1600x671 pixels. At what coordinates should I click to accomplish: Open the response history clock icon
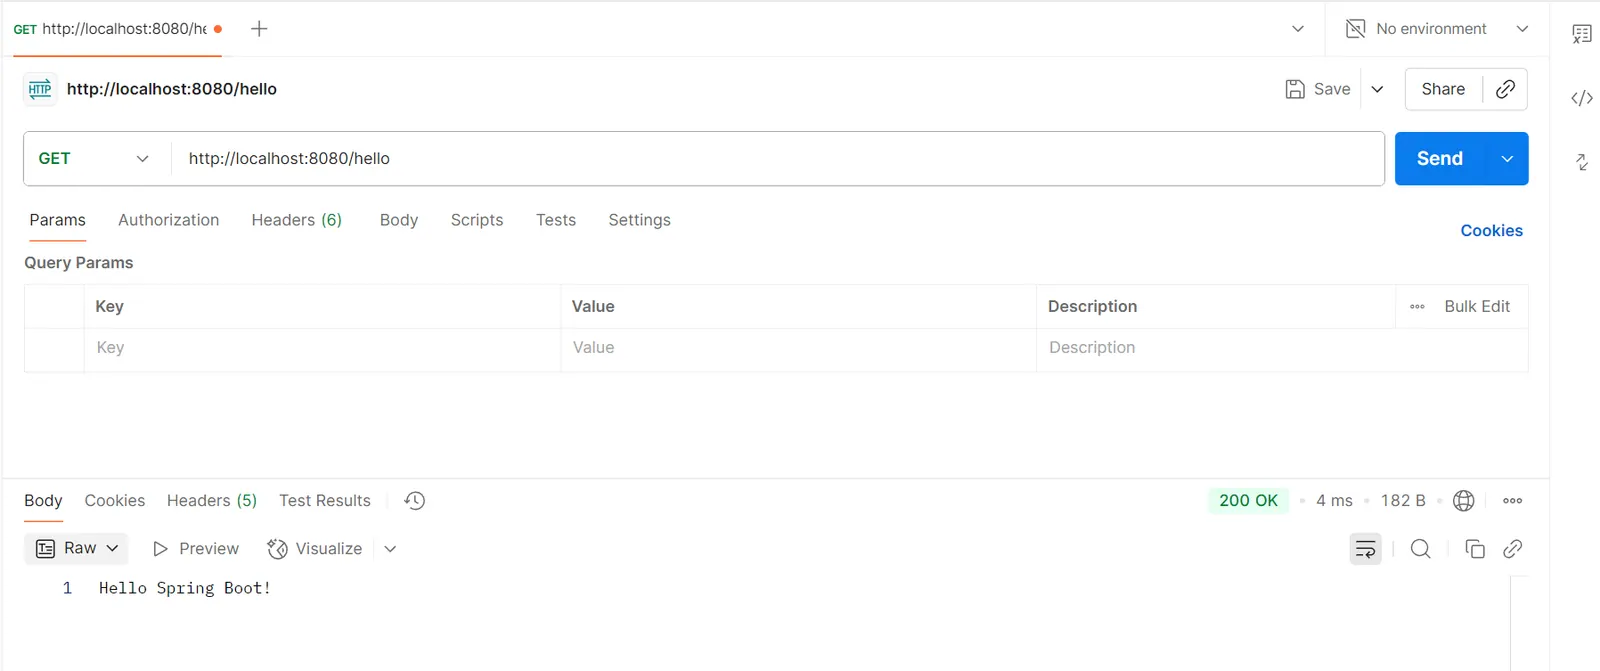[415, 501]
